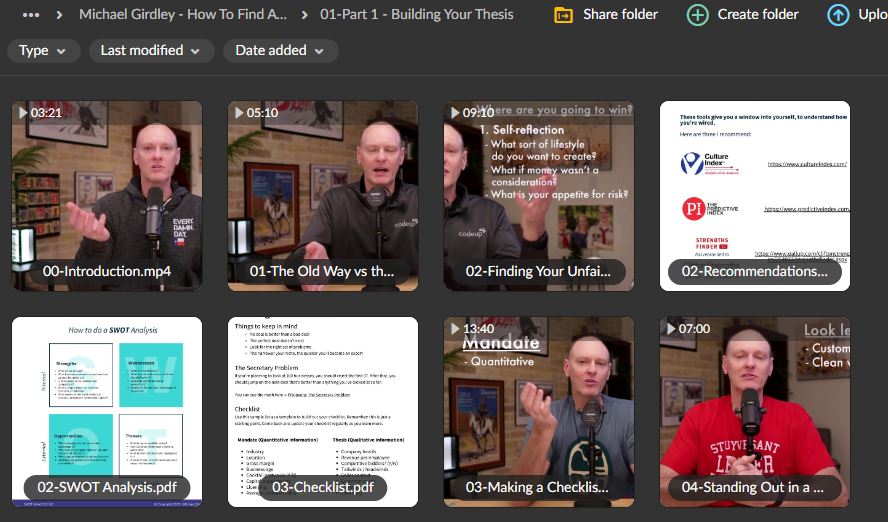Click play icon on 03-Making a Checklist video
Image resolution: width=888 pixels, height=522 pixels.
point(454,329)
